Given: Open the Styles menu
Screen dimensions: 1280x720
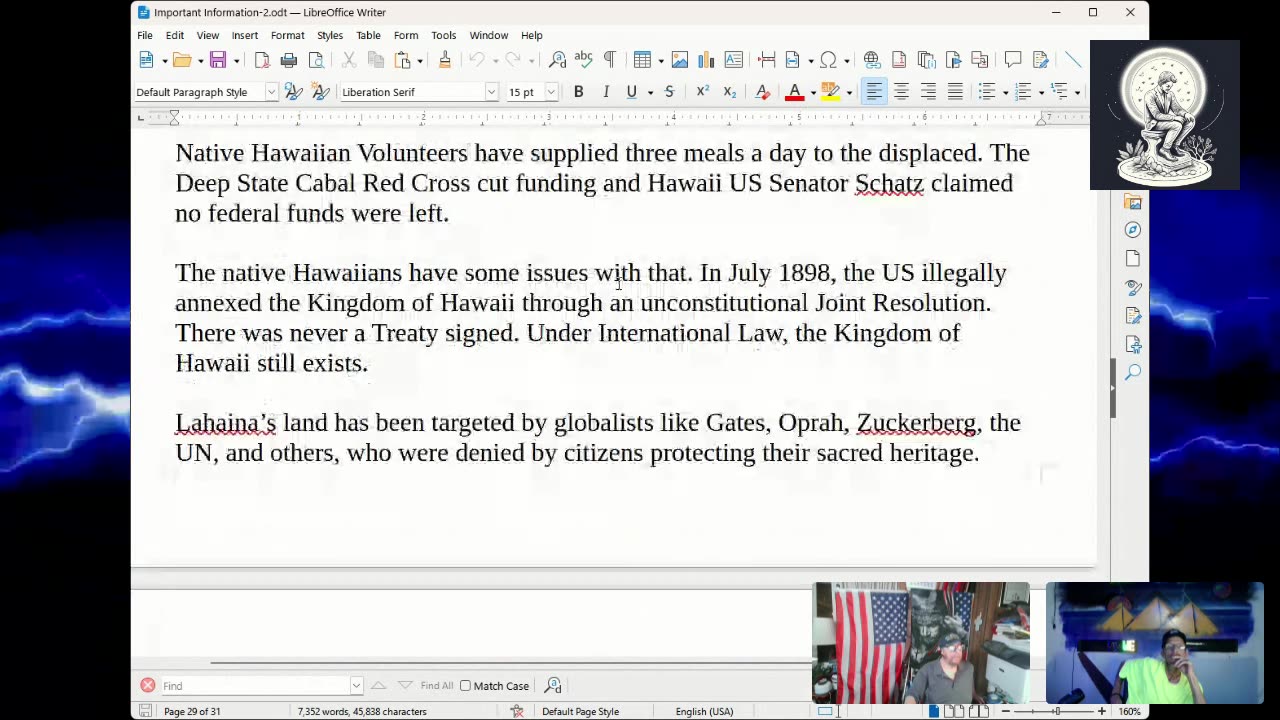Looking at the screenshot, I should pyautogui.click(x=330, y=35).
